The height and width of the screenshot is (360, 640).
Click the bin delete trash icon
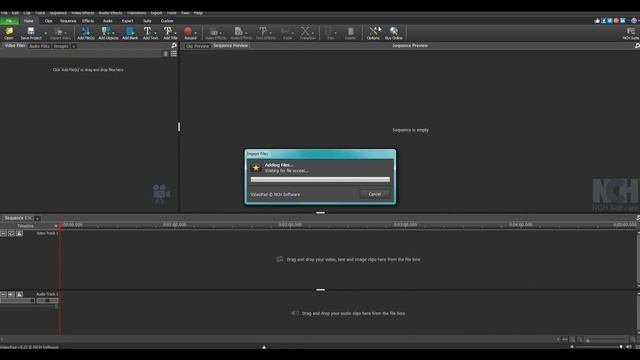166,53
